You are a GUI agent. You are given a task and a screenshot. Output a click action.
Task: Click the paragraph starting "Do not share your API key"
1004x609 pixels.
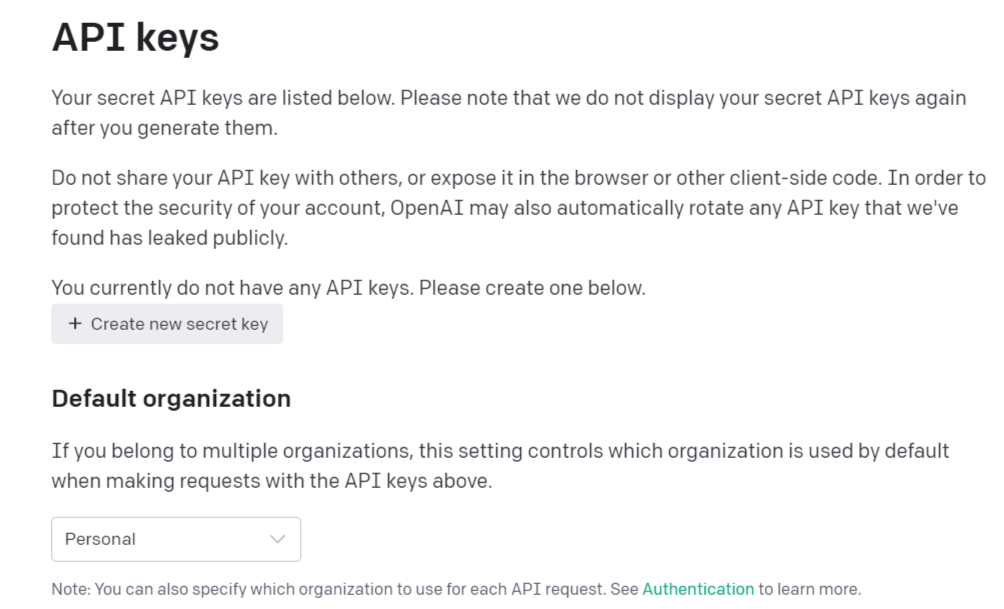[x=519, y=207]
